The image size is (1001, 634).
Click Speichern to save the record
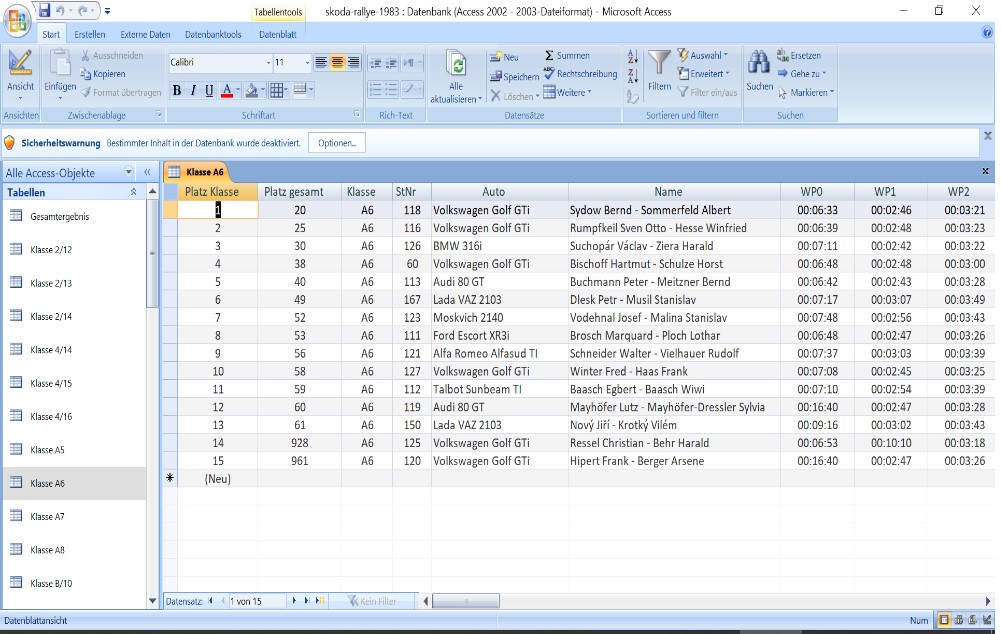515,77
